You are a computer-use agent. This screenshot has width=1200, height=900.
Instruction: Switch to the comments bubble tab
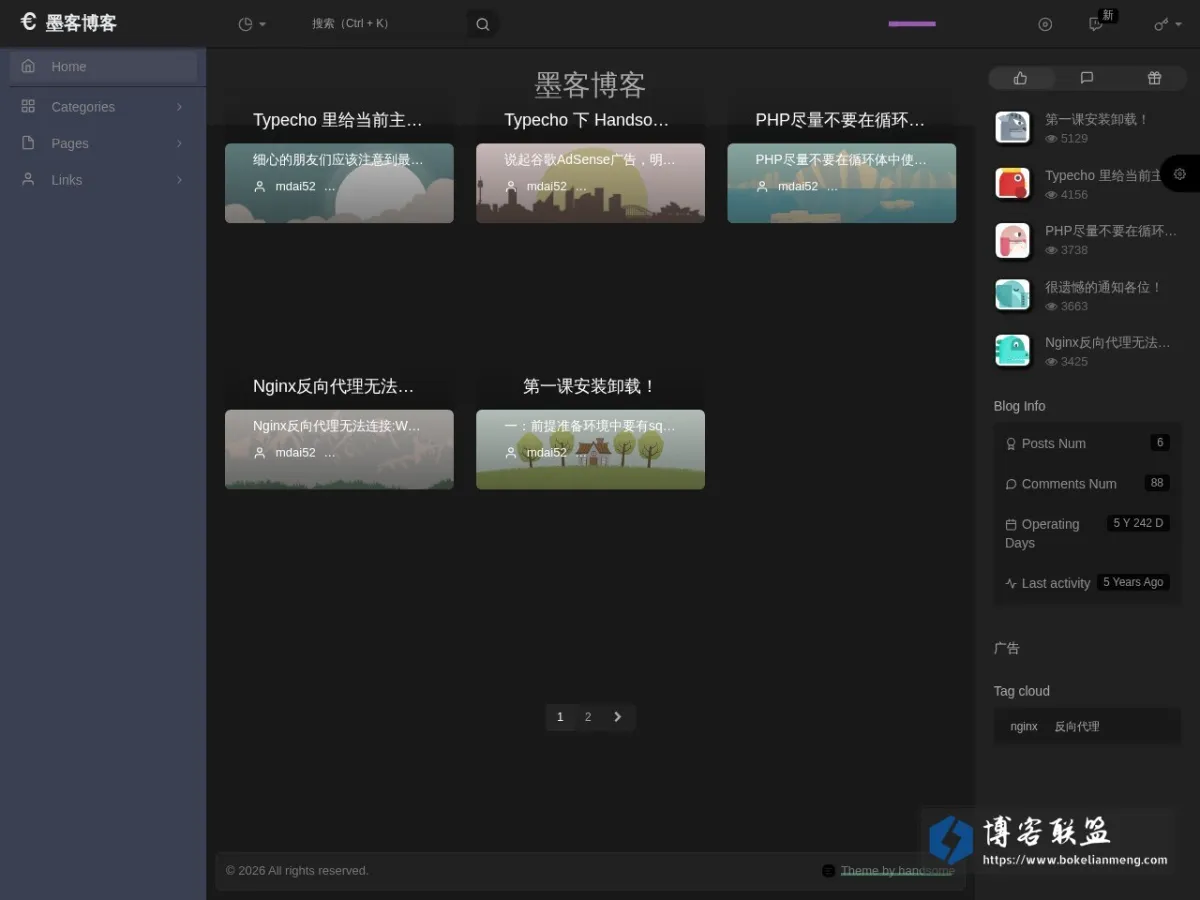click(x=1087, y=78)
